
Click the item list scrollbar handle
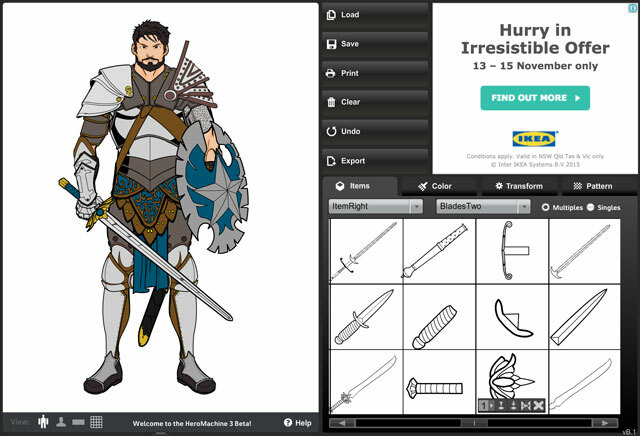click(x=474, y=423)
